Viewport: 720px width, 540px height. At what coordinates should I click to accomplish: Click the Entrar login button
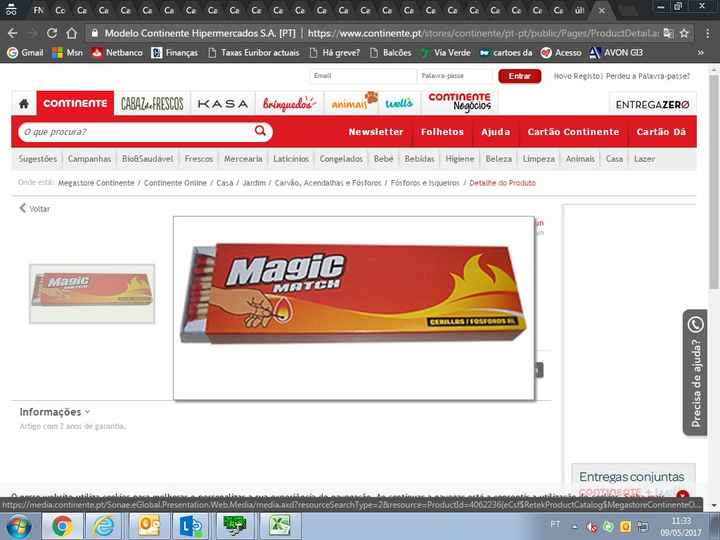tap(519, 76)
